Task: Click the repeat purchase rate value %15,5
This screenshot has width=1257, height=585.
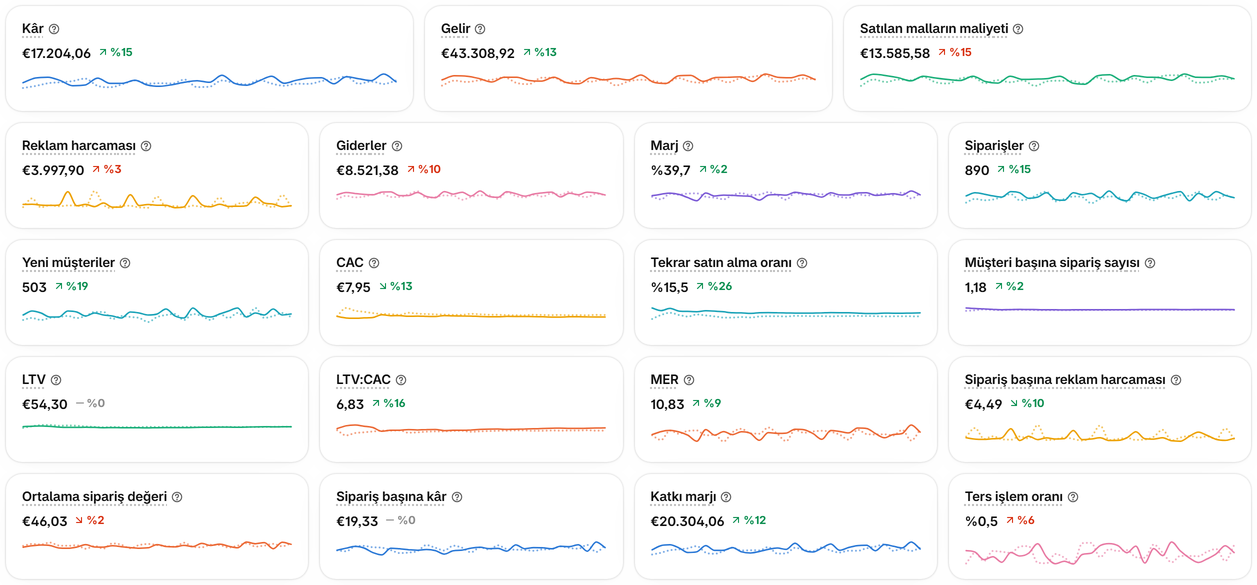Action: (670, 287)
